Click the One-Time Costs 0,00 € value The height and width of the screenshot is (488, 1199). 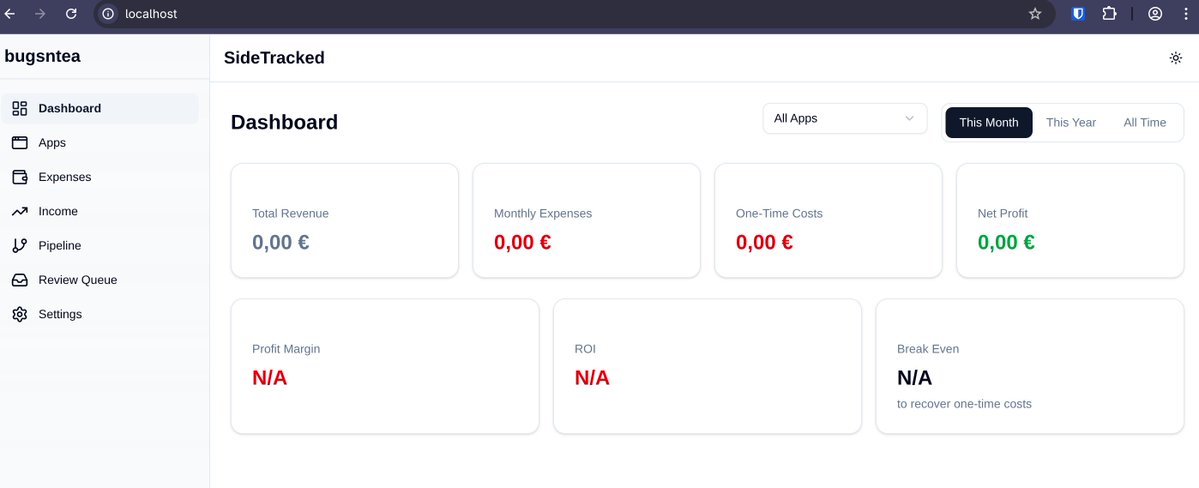[x=764, y=242]
